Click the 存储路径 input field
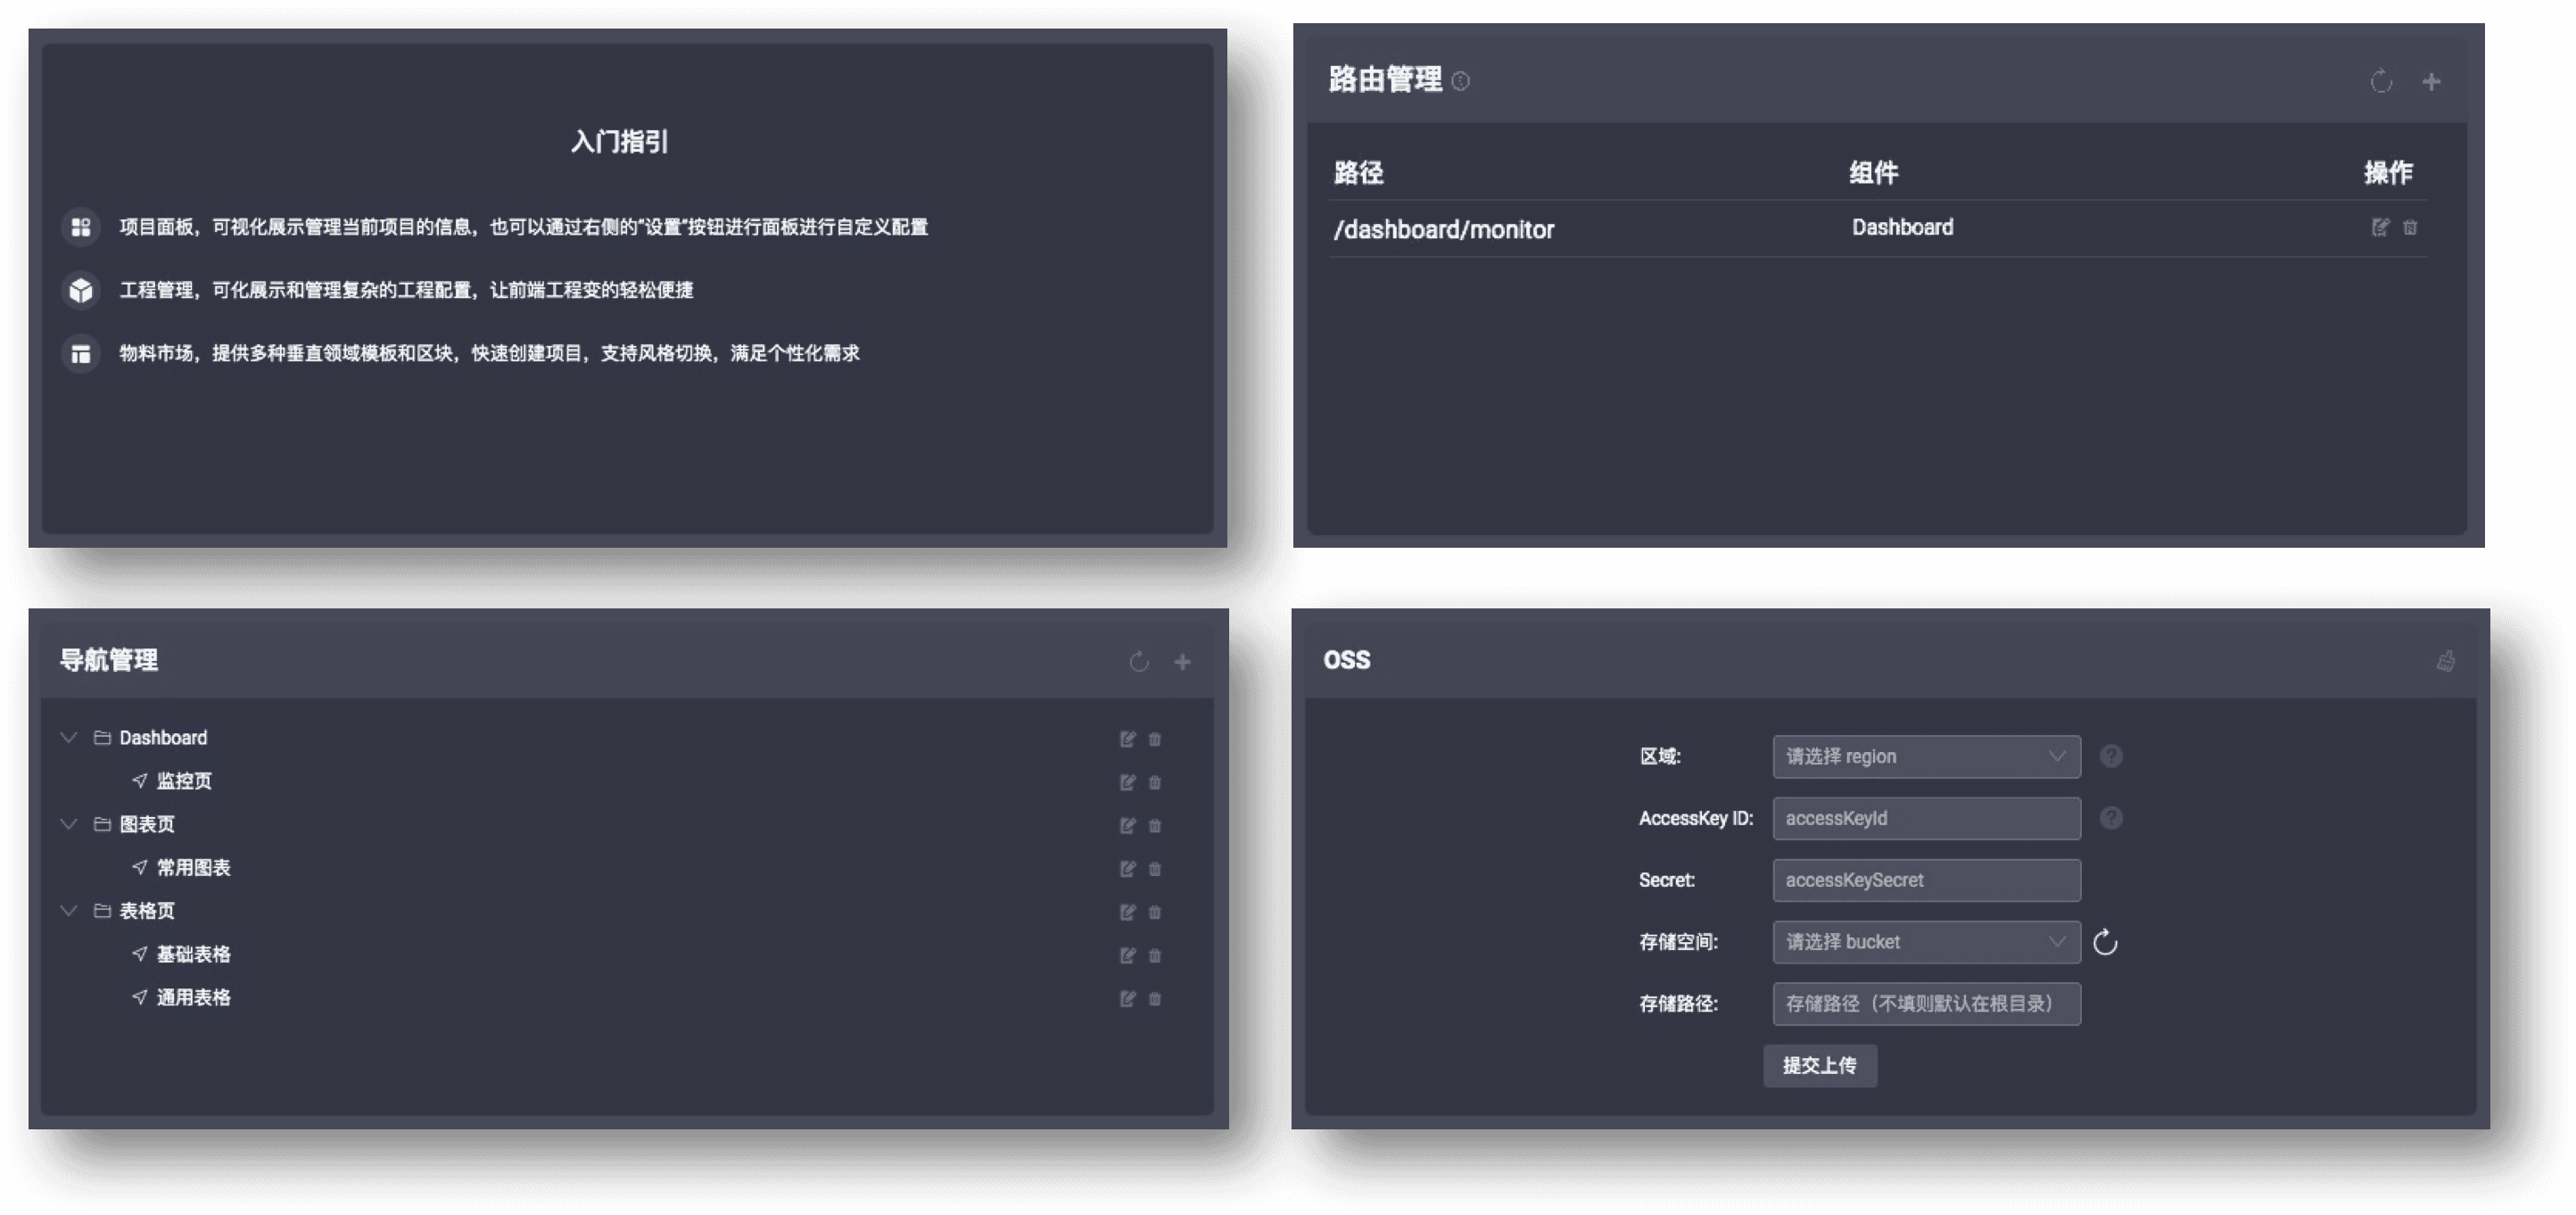The height and width of the screenshot is (1215, 2576). [x=1926, y=1004]
